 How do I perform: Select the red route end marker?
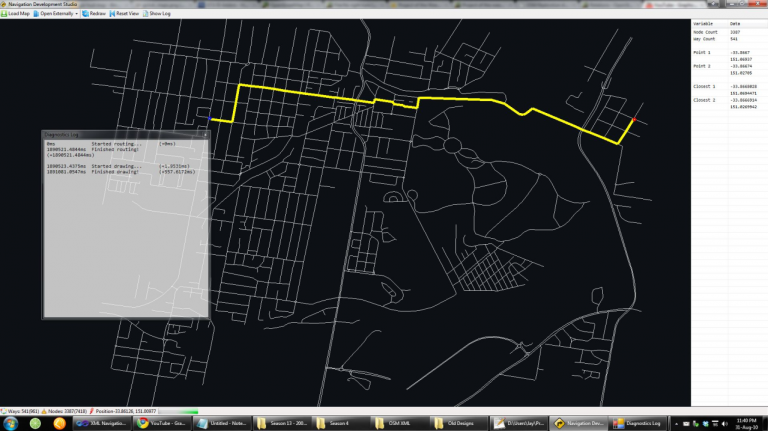point(634,120)
